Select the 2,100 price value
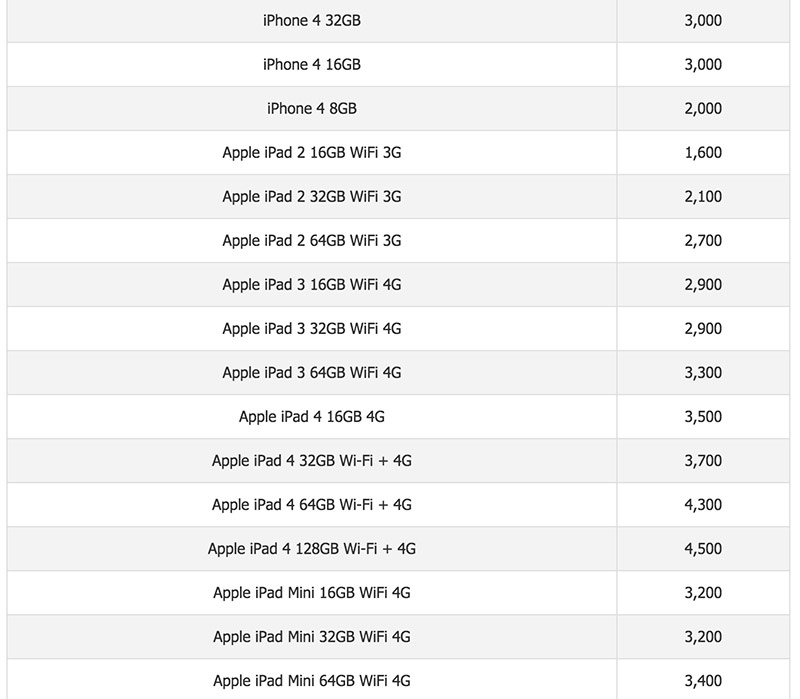 pyautogui.click(x=703, y=197)
